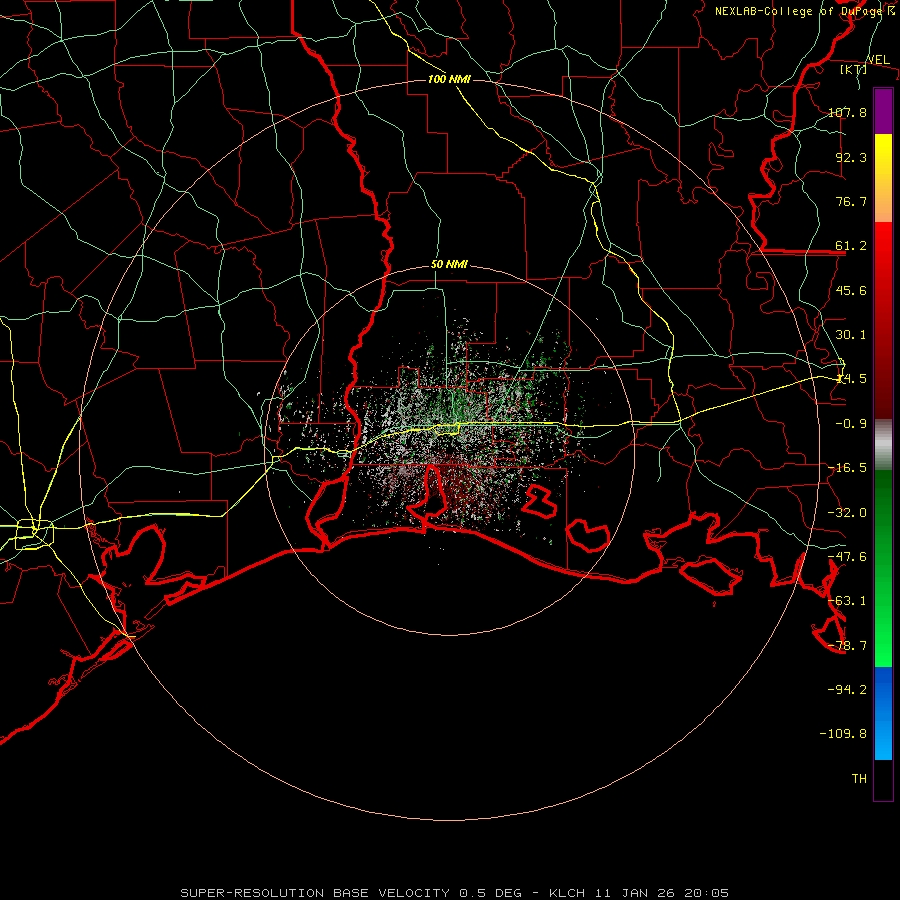
Task: Click the bright green color bar segment
Action: [x=883, y=569]
